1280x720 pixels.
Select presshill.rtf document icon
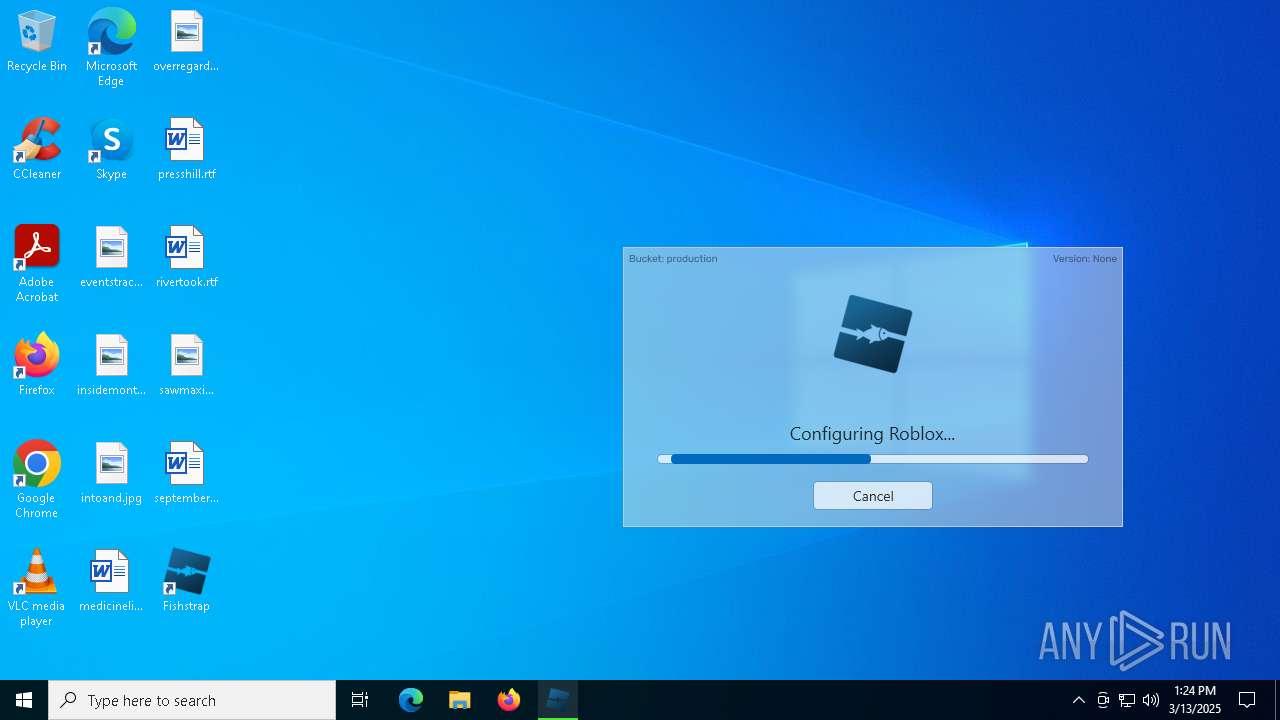(x=186, y=150)
